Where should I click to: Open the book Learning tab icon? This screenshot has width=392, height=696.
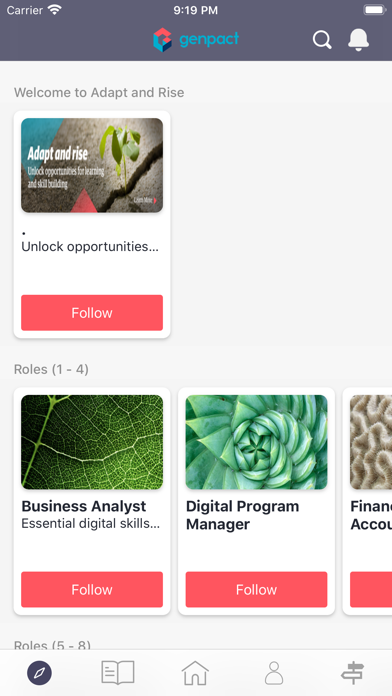tap(118, 672)
